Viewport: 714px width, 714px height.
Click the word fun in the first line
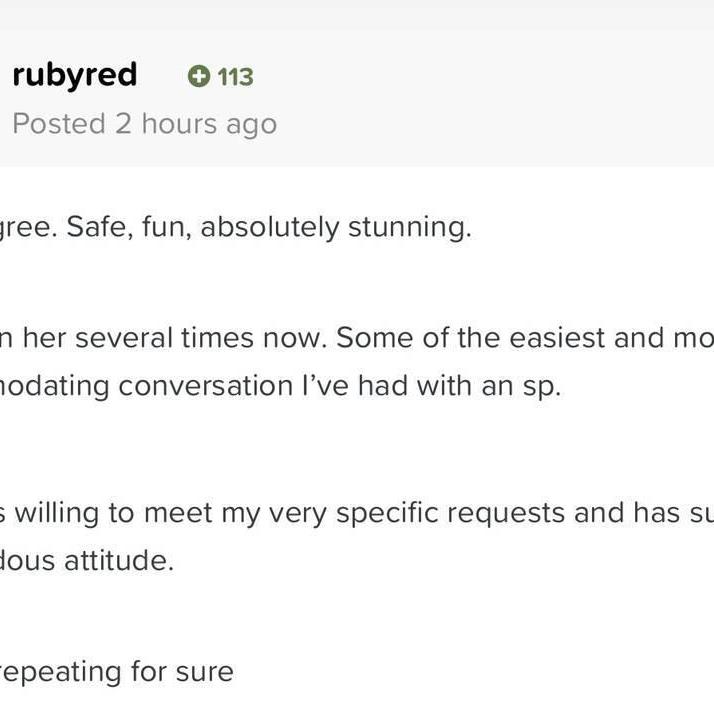tap(167, 227)
